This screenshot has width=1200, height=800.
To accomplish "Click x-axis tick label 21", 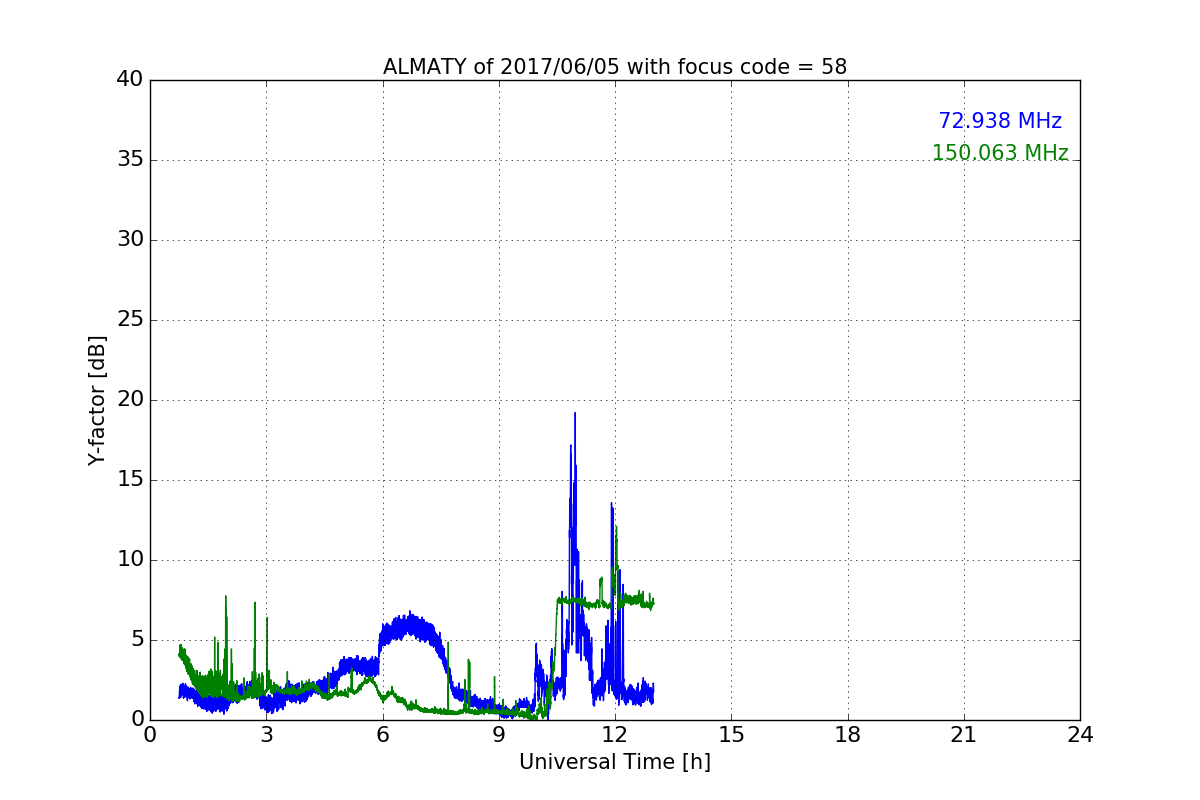I will 964,735.
